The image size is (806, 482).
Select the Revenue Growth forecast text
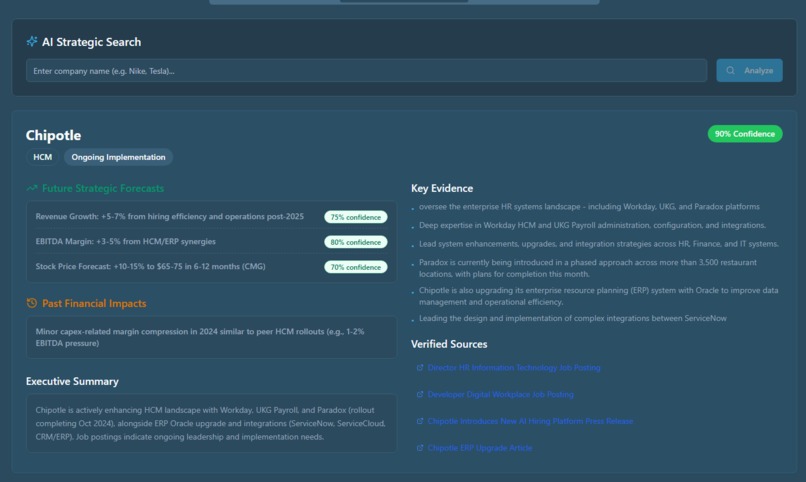pos(170,217)
